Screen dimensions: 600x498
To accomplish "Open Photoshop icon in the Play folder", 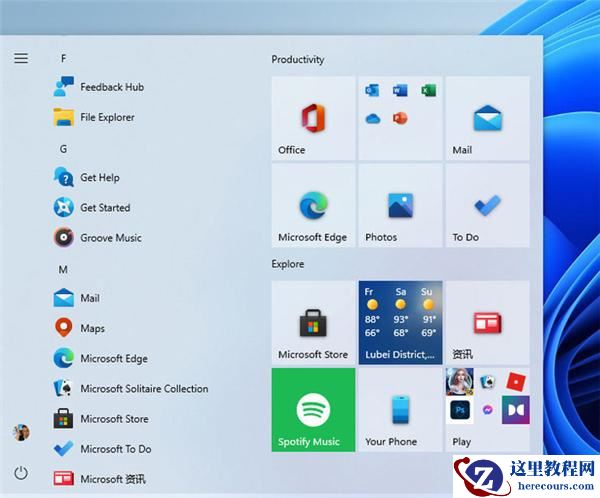I will point(460,410).
